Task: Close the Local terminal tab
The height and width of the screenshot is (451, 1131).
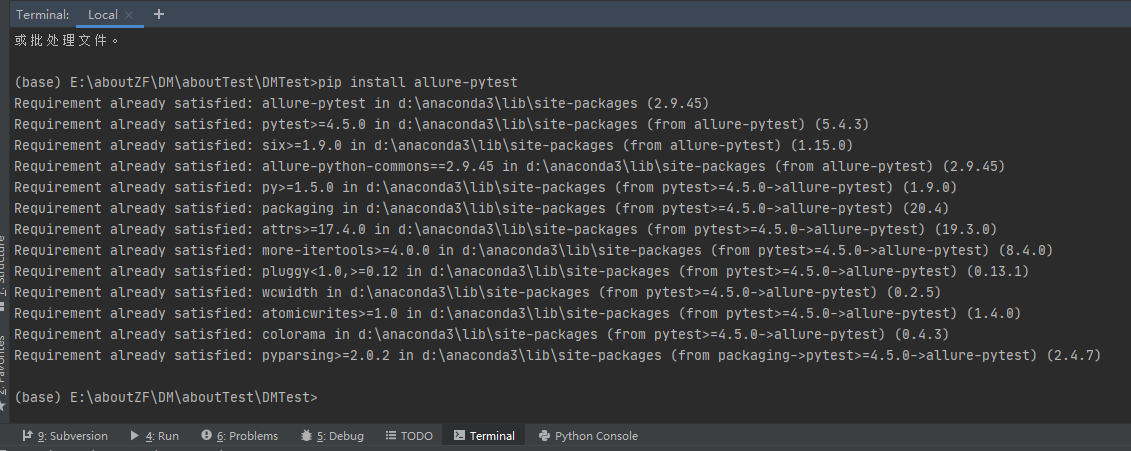Action: click(130, 15)
